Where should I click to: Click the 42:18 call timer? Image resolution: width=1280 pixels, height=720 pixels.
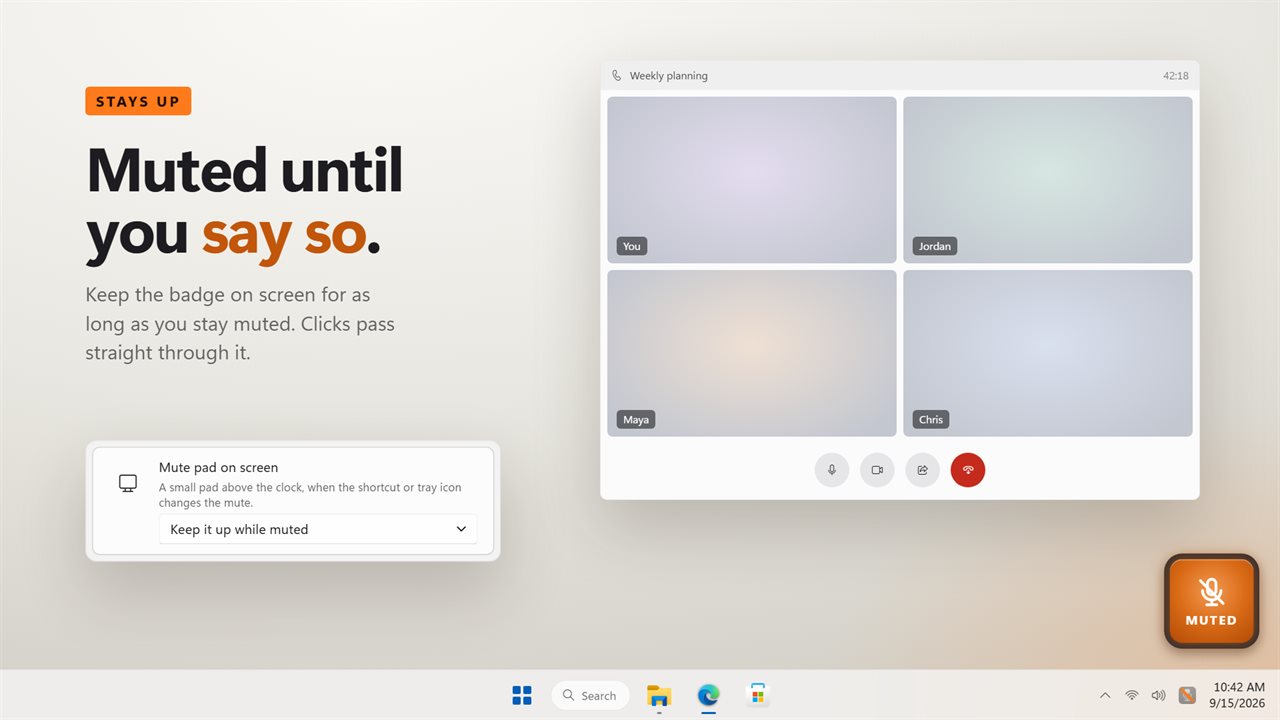[1176, 76]
